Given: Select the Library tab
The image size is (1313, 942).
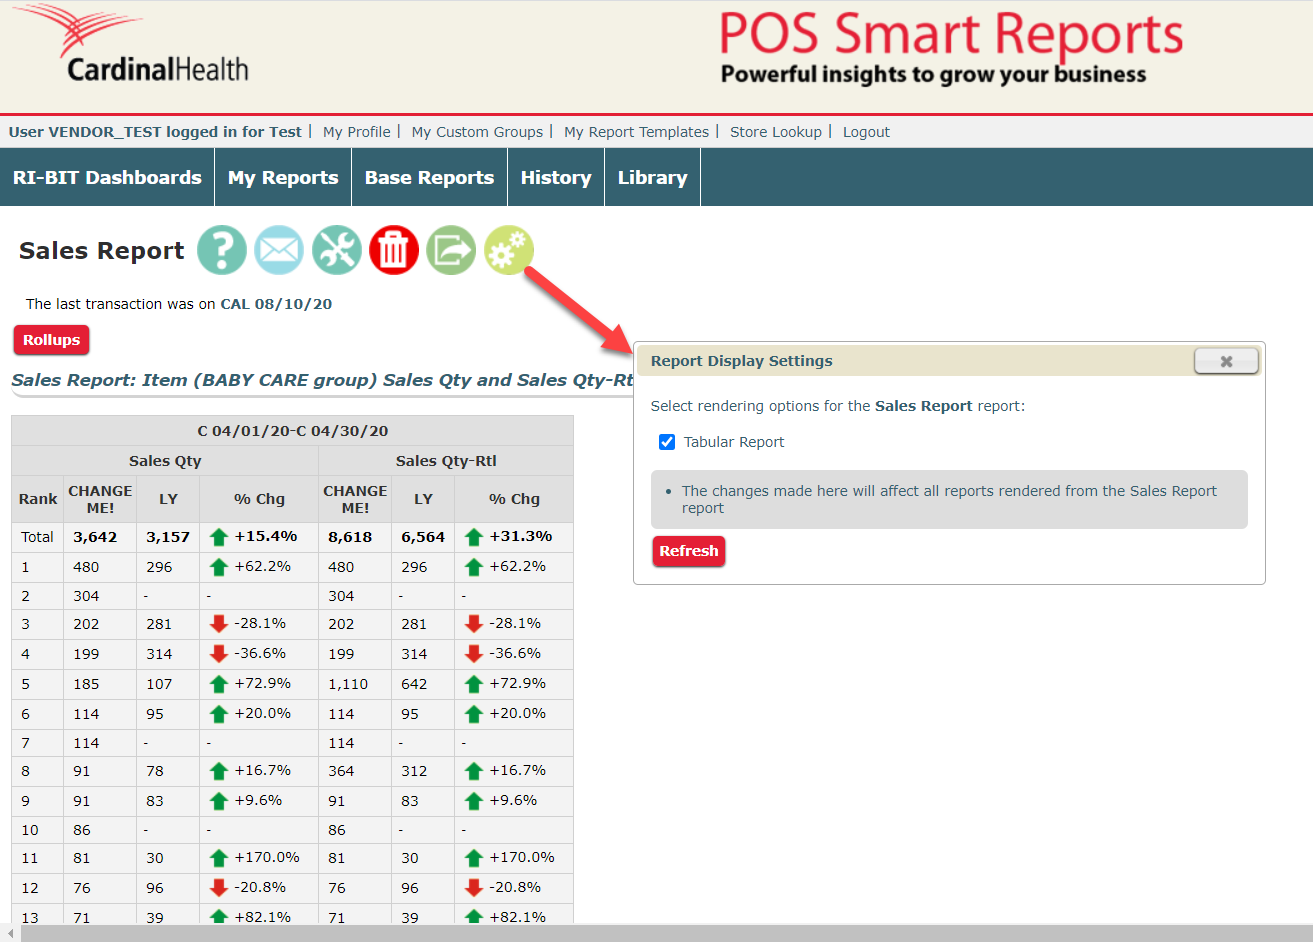Looking at the screenshot, I should coord(652,178).
